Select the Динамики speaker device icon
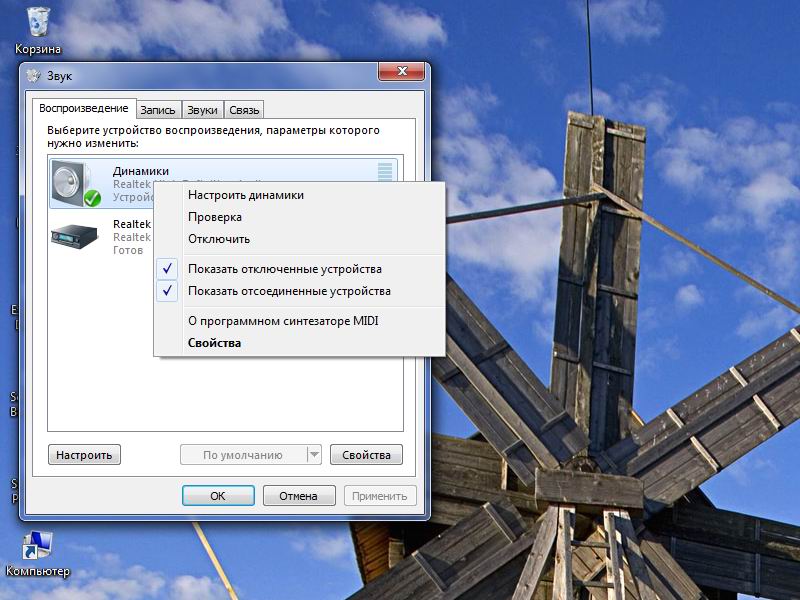 click(76, 183)
